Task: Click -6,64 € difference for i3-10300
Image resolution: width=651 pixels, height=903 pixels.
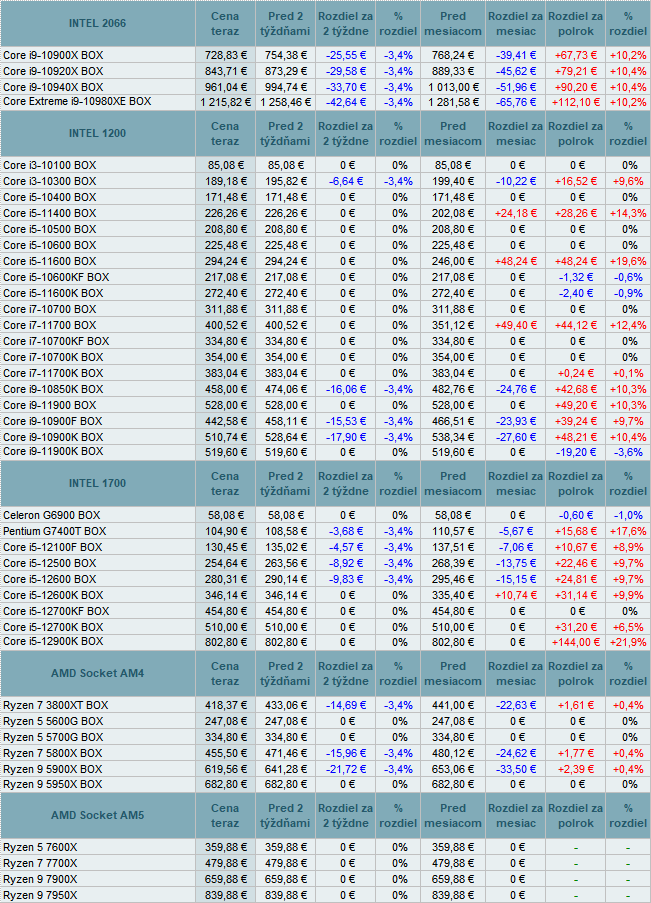Action: [346, 181]
